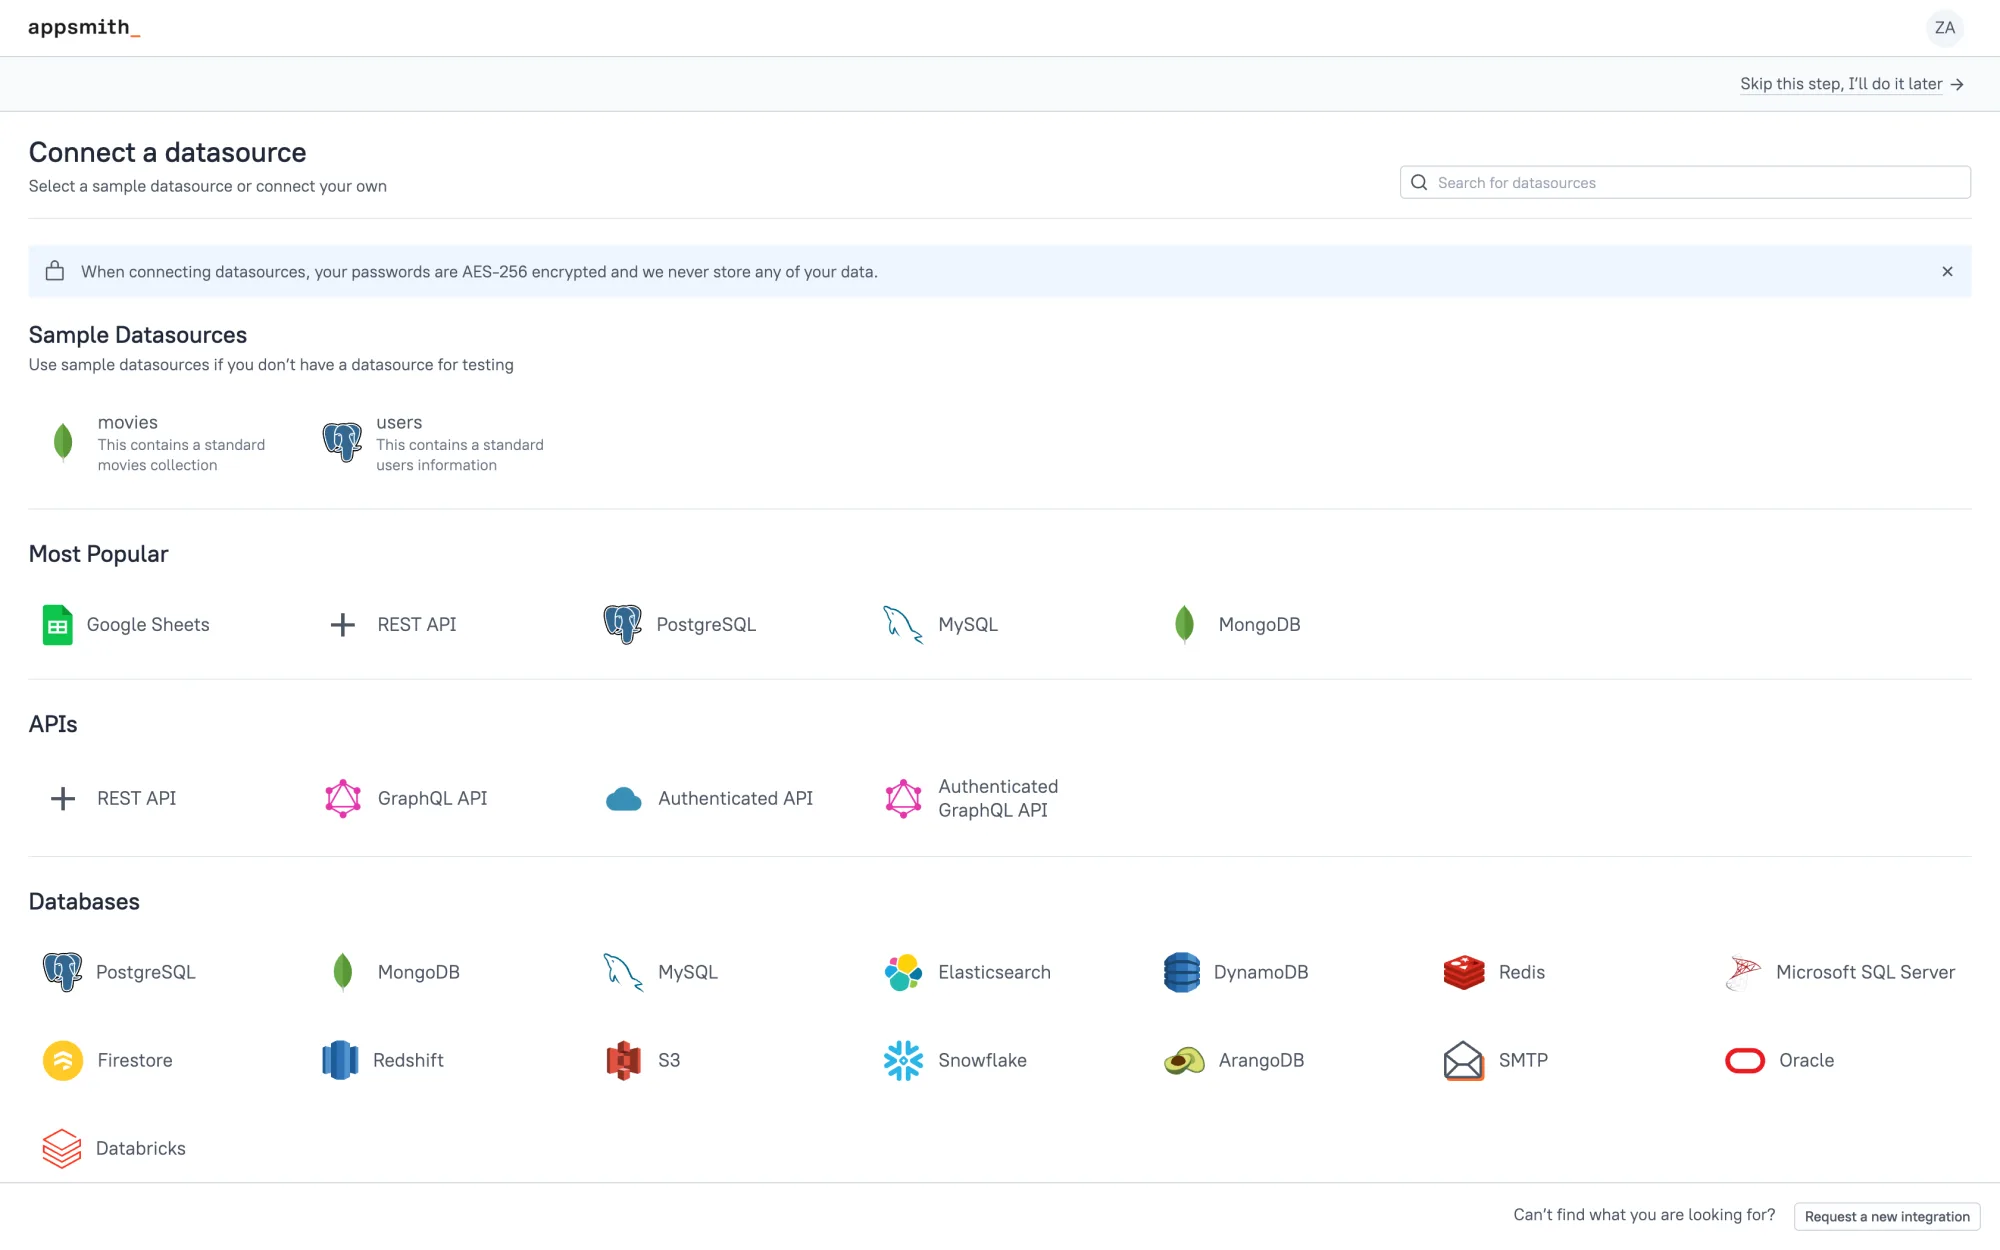Select the Redis label
Screen dimensions: 2000x1250
coord(1522,972)
